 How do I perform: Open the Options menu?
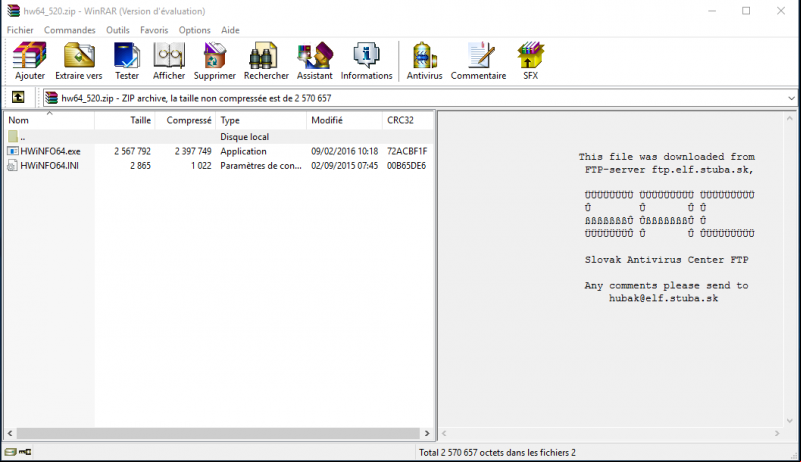click(x=194, y=30)
